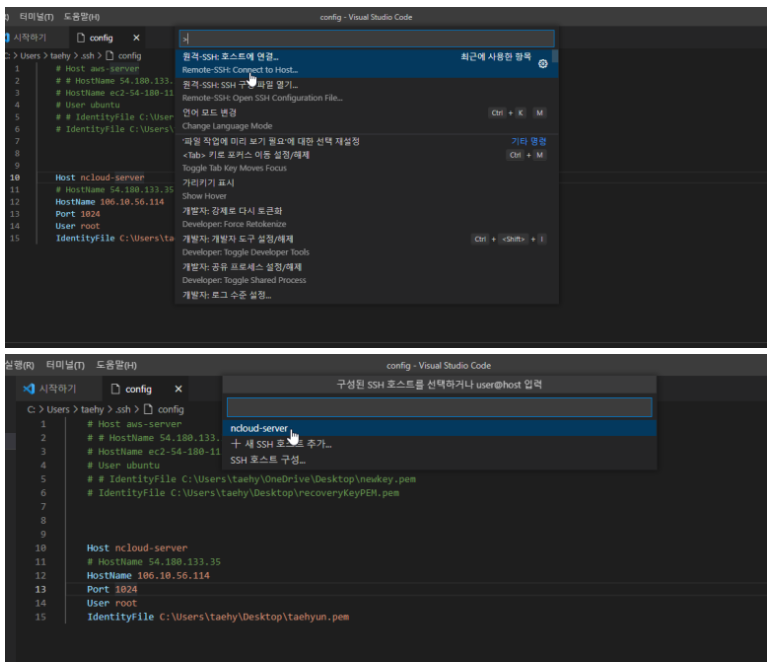Viewport: 778px width, 672px height.
Task: Open 터미널(T) menu in the bottom window
Action: [x=65, y=365]
